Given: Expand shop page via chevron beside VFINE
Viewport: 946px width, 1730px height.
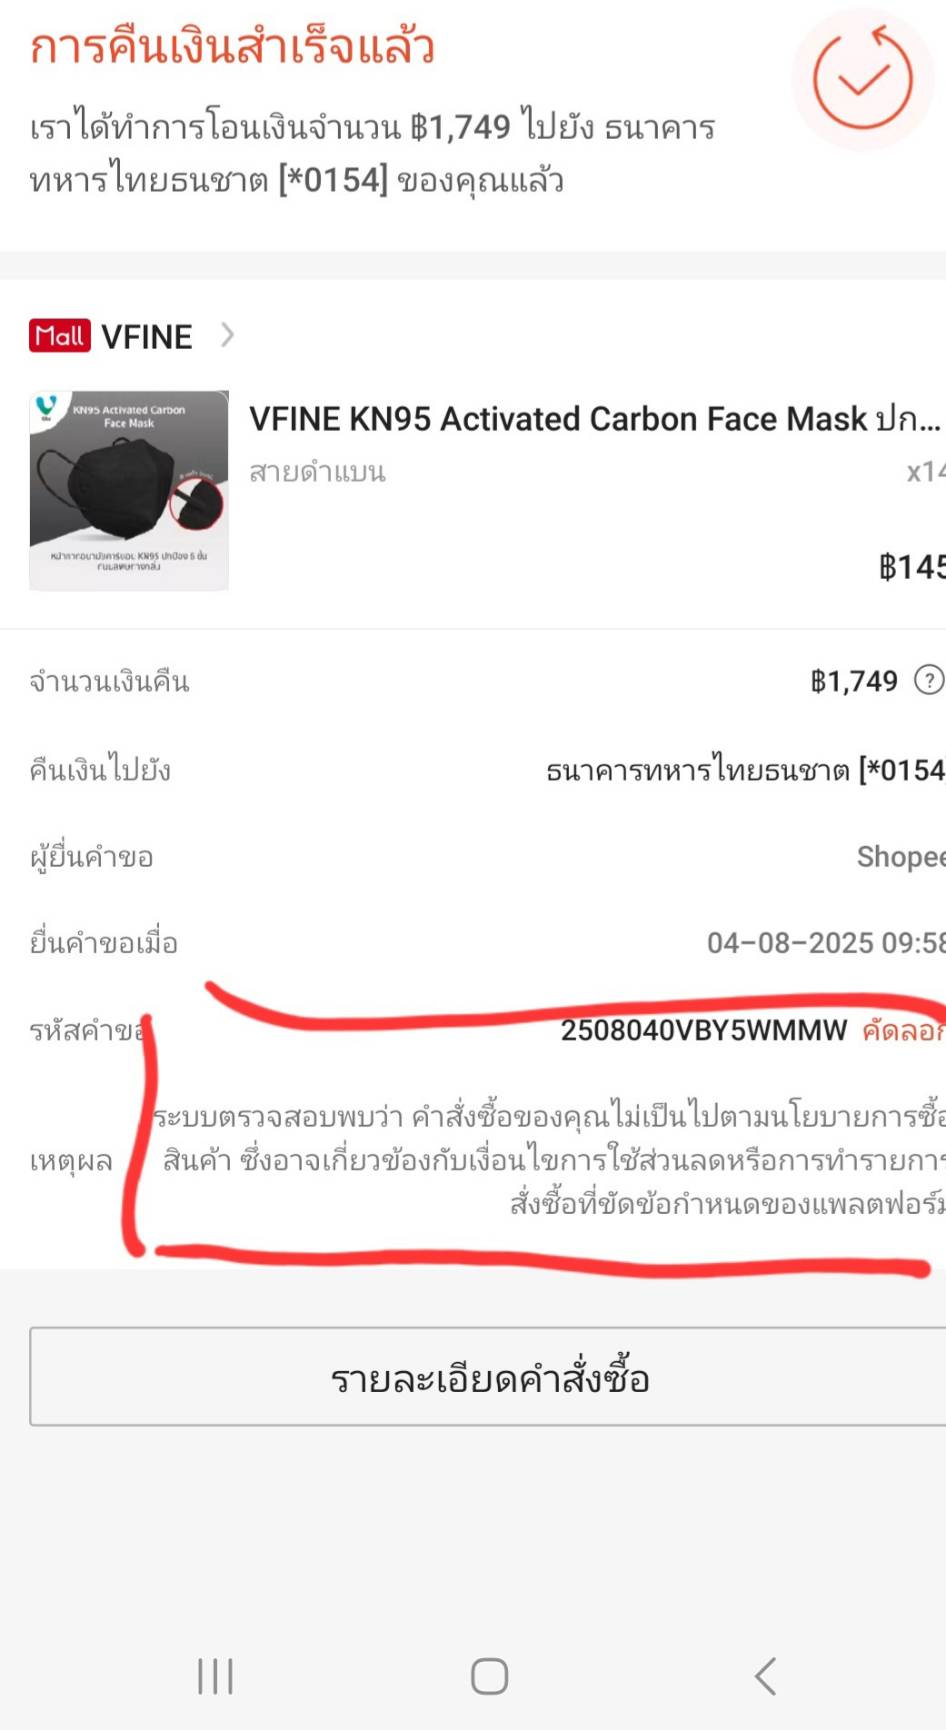Looking at the screenshot, I should (x=227, y=335).
